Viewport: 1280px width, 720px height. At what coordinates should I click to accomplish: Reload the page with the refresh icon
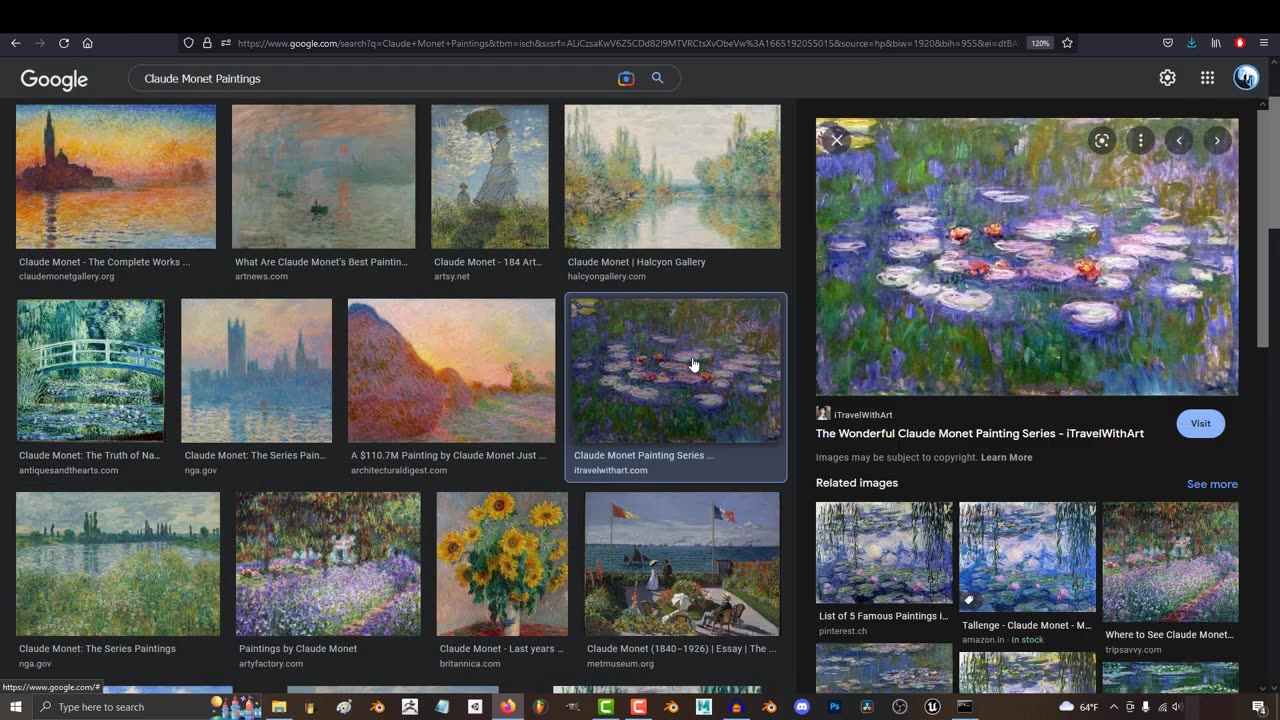(64, 43)
